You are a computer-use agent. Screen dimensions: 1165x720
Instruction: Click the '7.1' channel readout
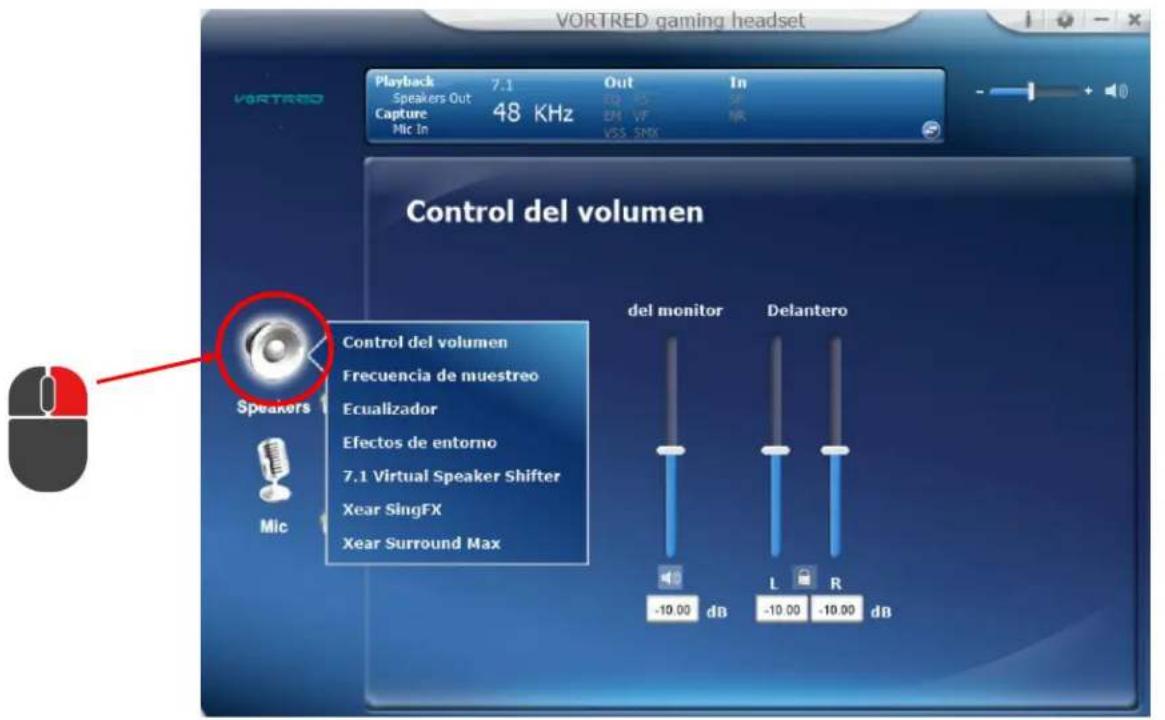pos(502,85)
